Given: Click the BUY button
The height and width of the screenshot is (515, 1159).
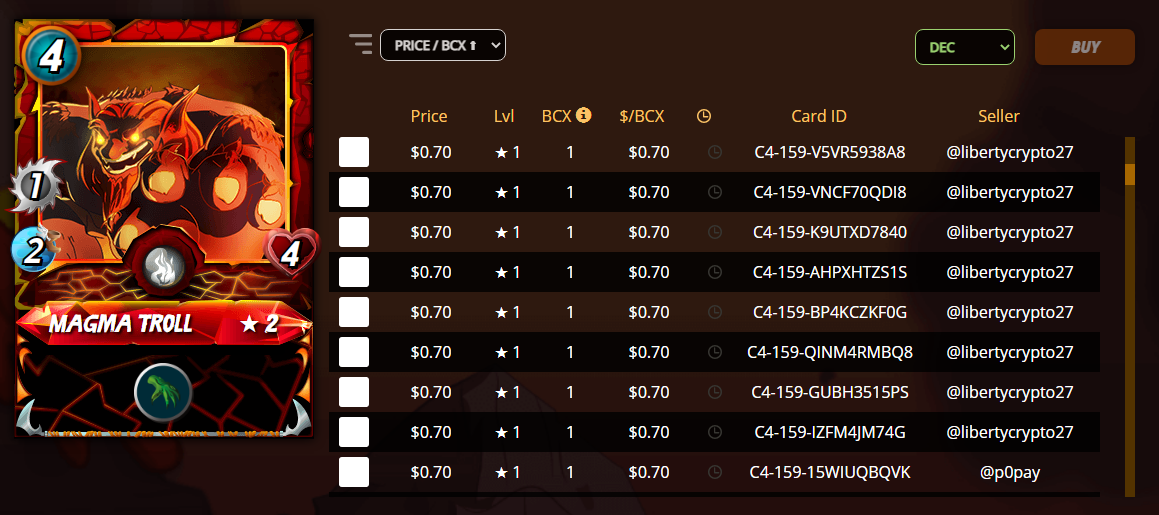Looking at the screenshot, I should 1085,47.
